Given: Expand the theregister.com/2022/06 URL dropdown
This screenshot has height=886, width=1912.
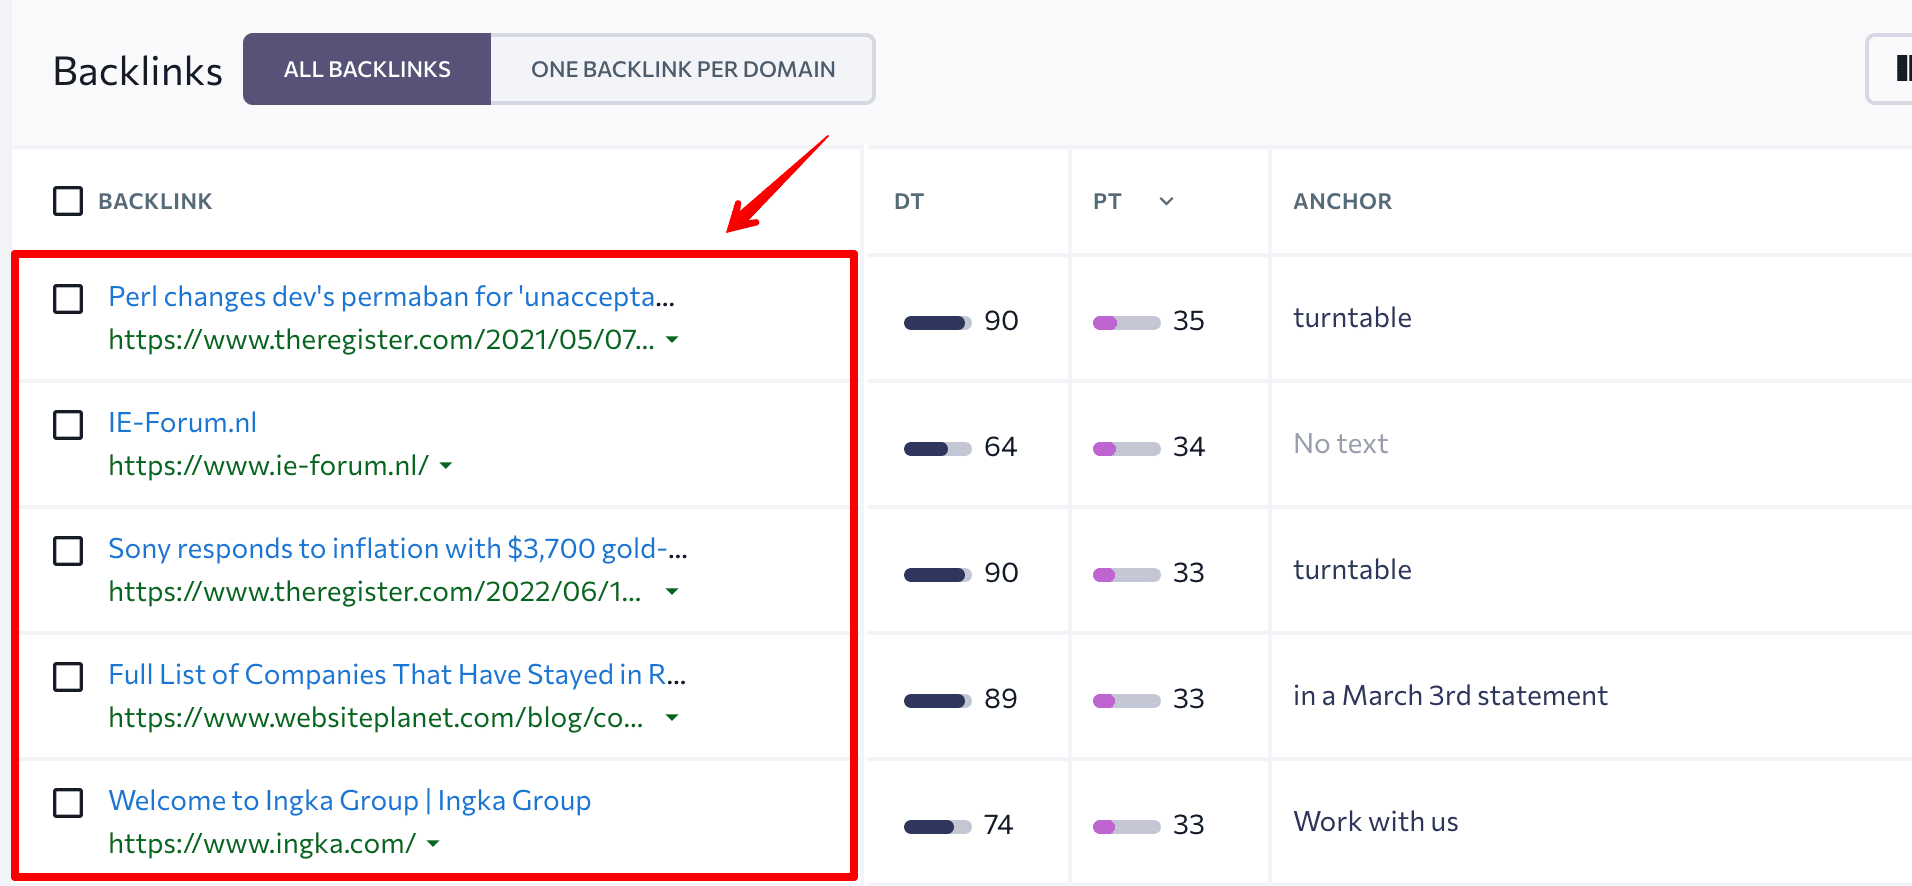Looking at the screenshot, I should (x=672, y=592).
